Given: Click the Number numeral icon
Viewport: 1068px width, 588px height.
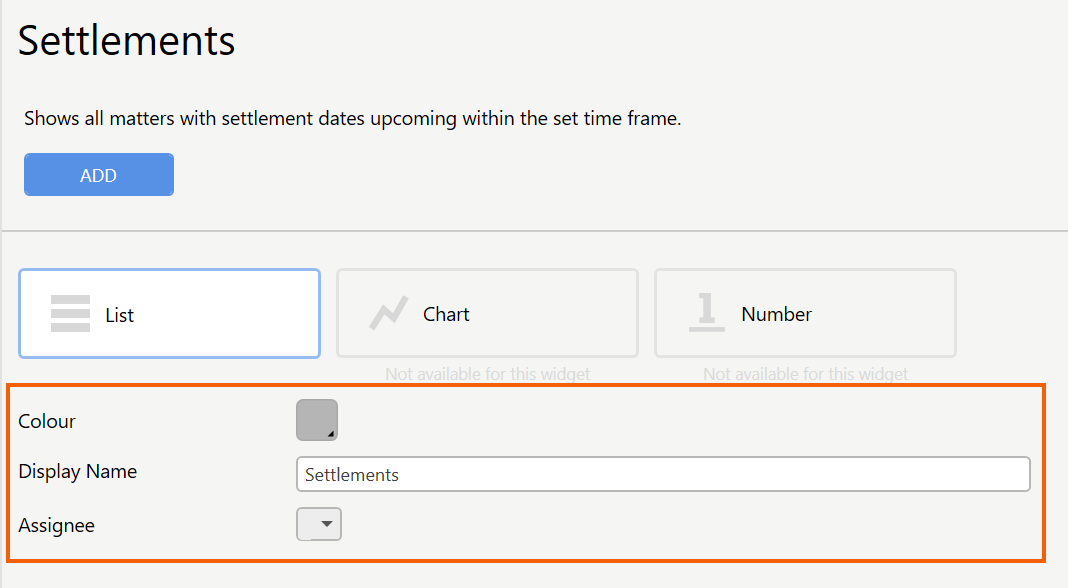Looking at the screenshot, I should click(x=706, y=312).
